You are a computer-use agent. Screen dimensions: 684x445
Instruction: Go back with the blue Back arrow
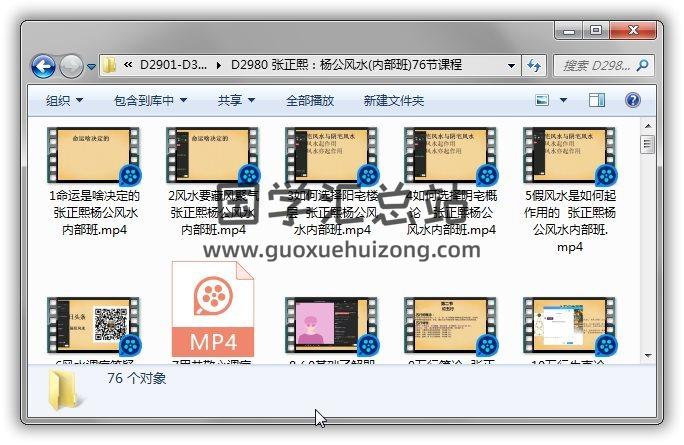click(43, 66)
